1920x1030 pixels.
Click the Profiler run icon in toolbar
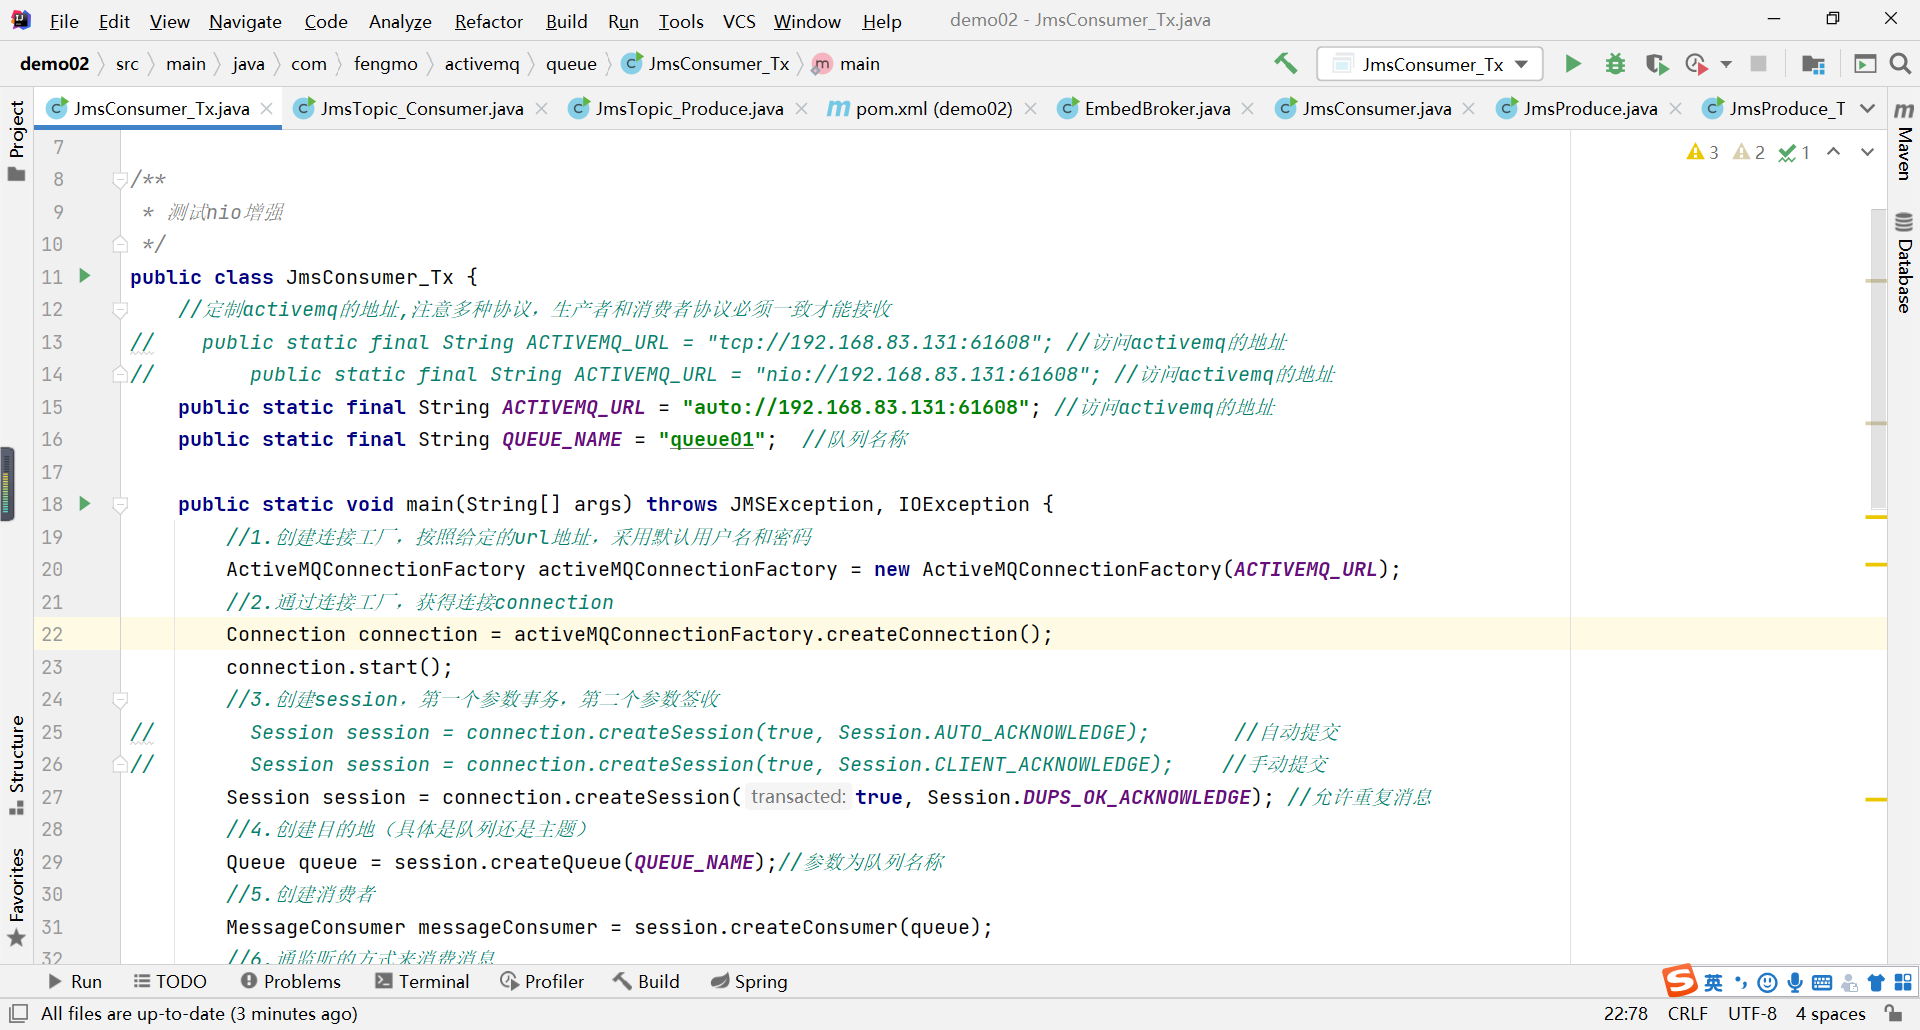coord(1696,64)
